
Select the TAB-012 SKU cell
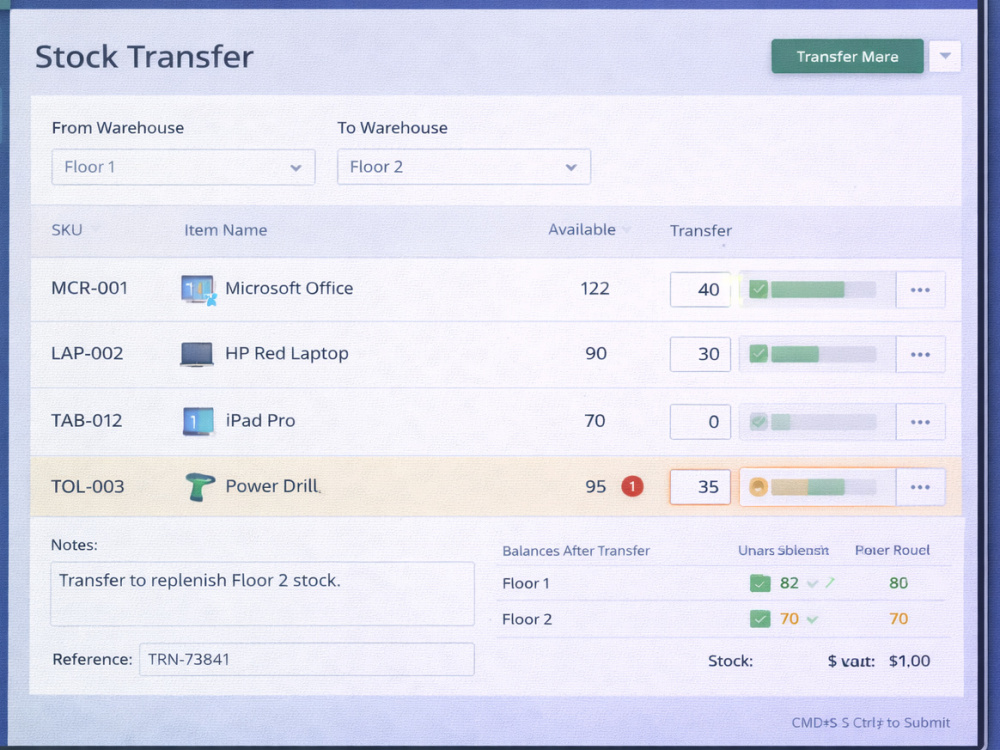point(87,421)
